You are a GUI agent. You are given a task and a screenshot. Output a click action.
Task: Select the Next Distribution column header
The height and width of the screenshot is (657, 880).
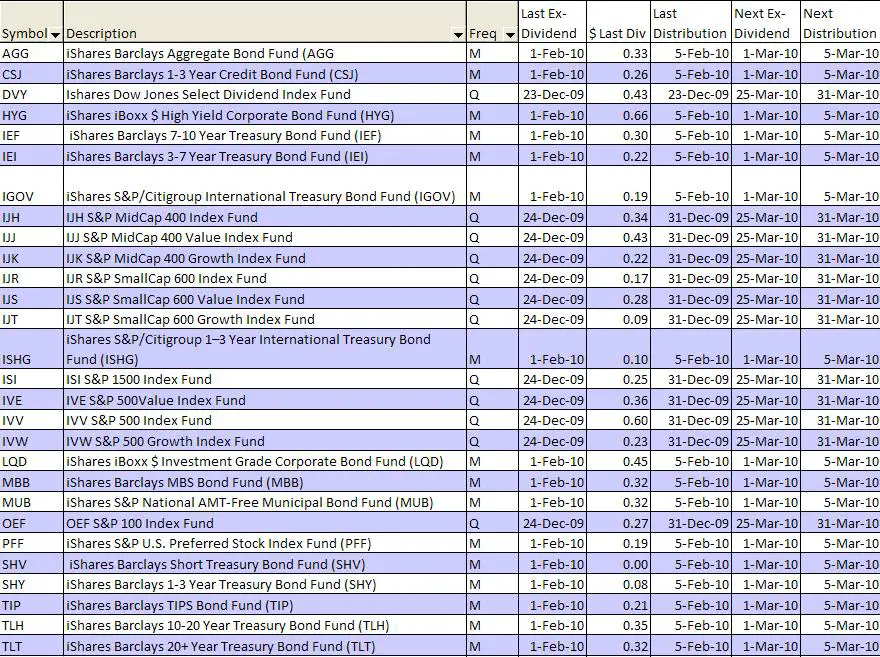pos(840,22)
